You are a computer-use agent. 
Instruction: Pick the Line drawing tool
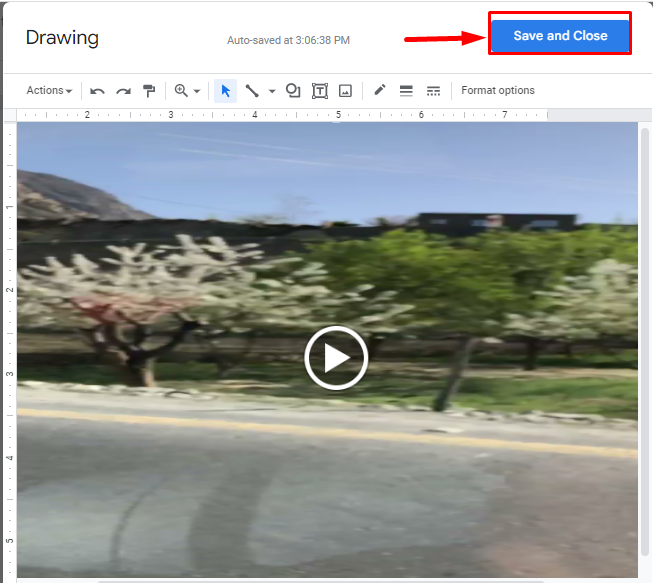[252, 91]
